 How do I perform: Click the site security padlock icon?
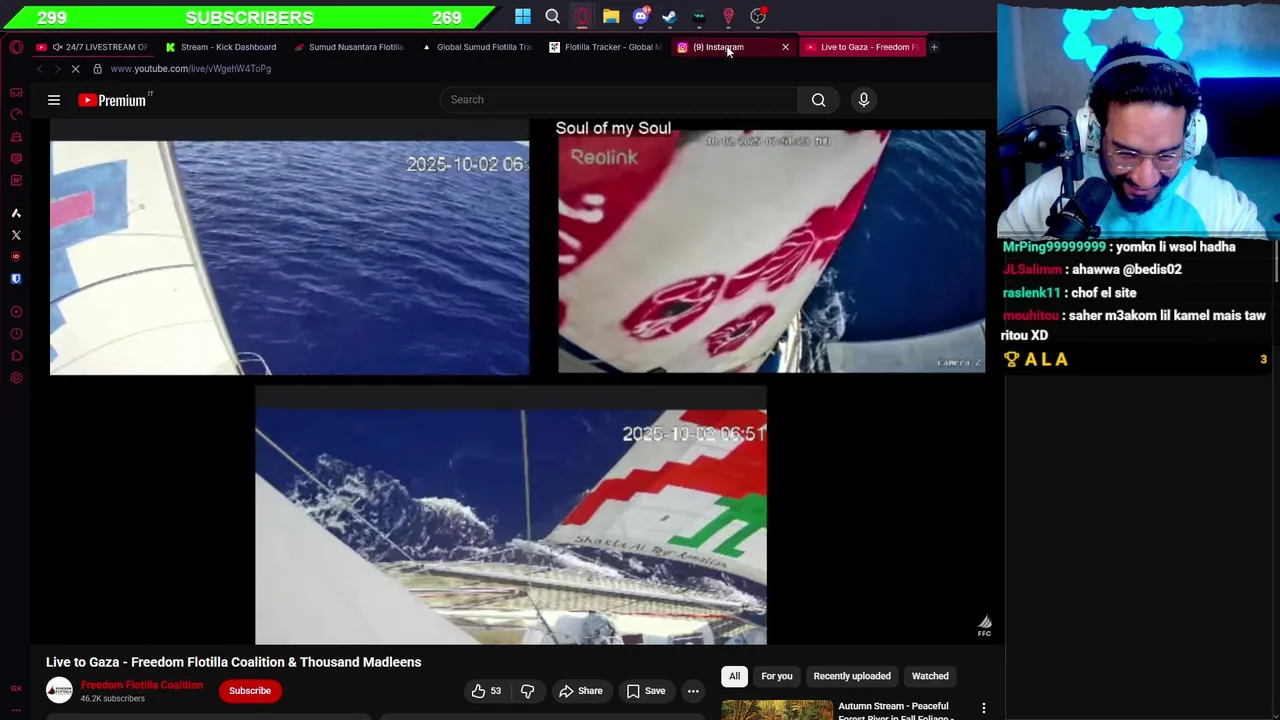(x=97, y=69)
